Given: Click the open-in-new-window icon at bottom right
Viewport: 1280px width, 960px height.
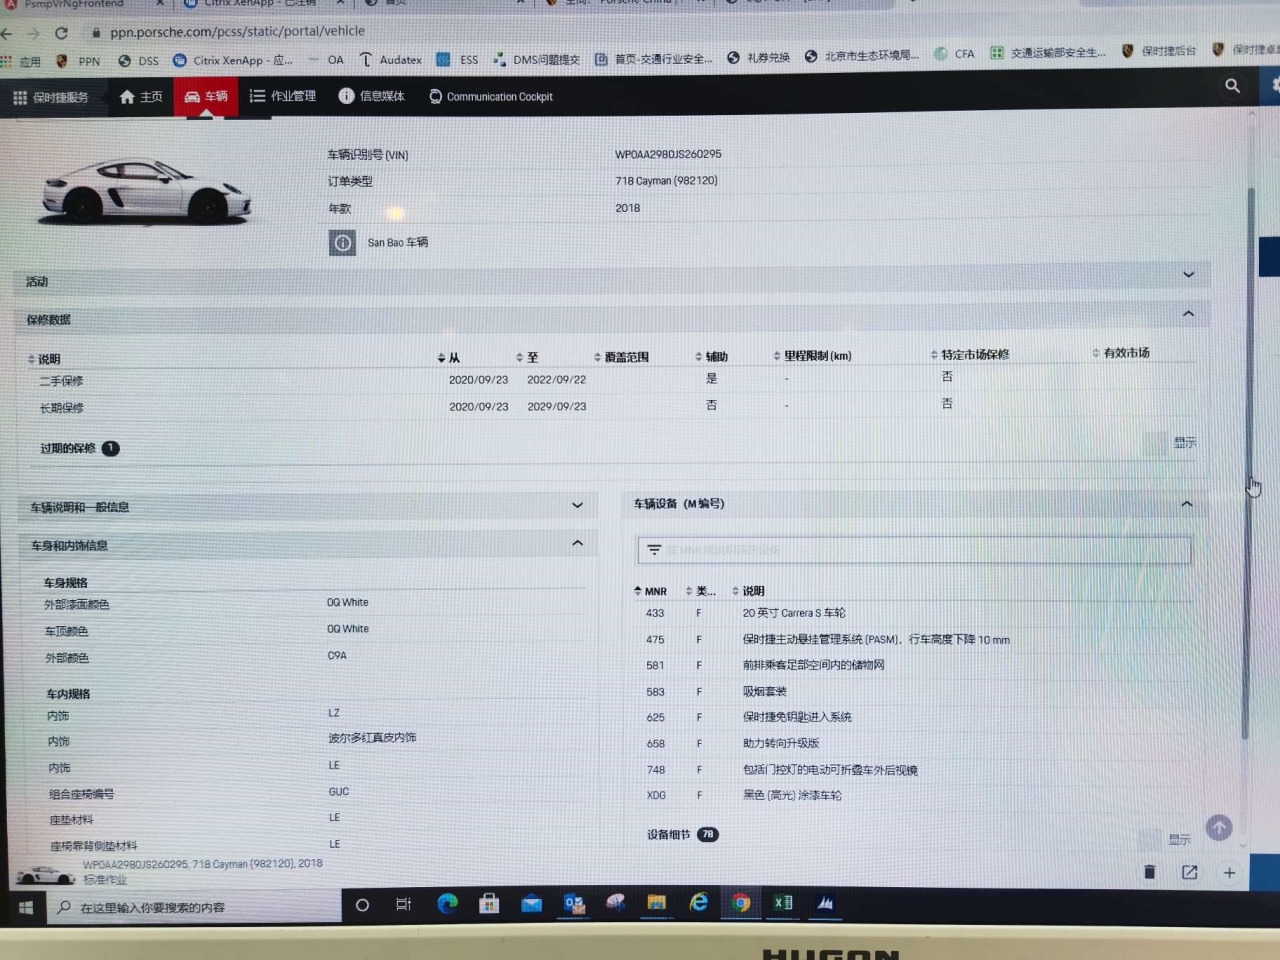Looking at the screenshot, I should pyautogui.click(x=1189, y=872).
